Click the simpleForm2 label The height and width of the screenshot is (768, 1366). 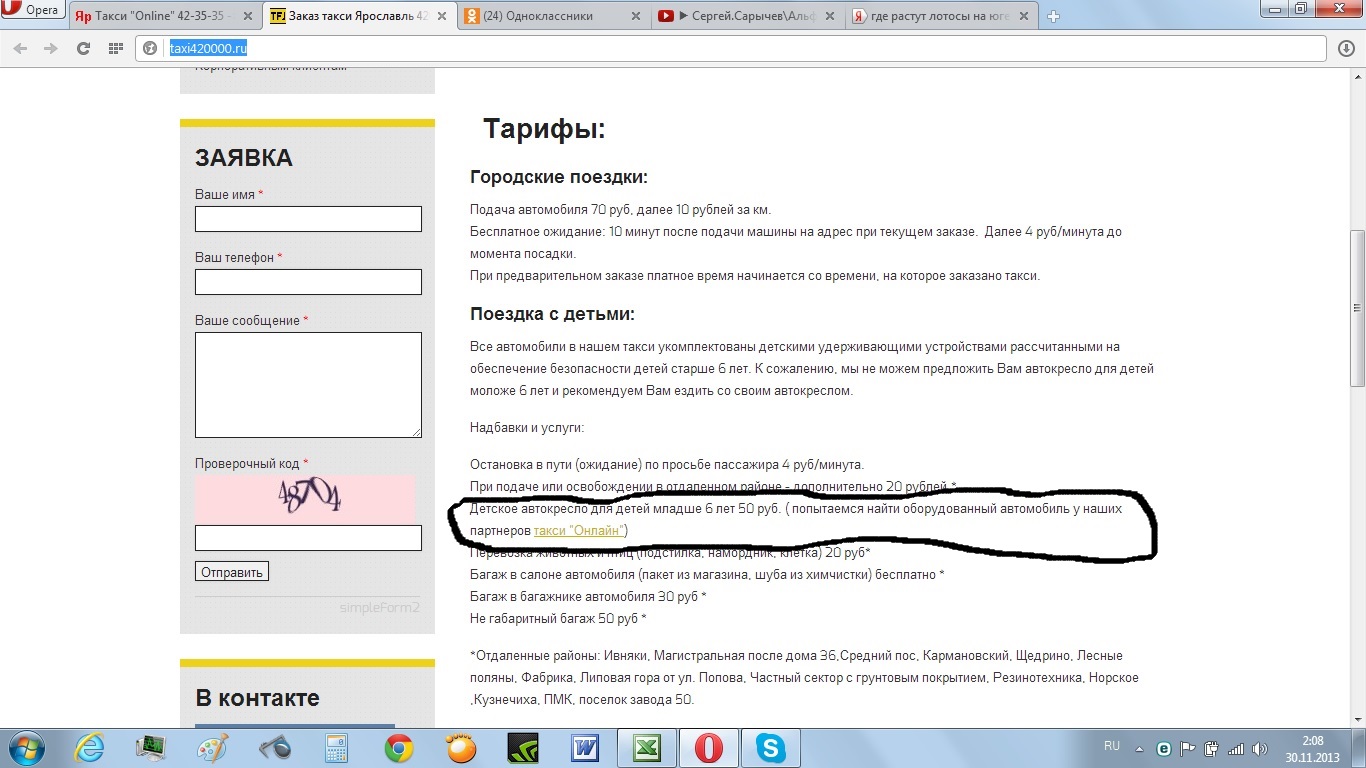(379, 607)
